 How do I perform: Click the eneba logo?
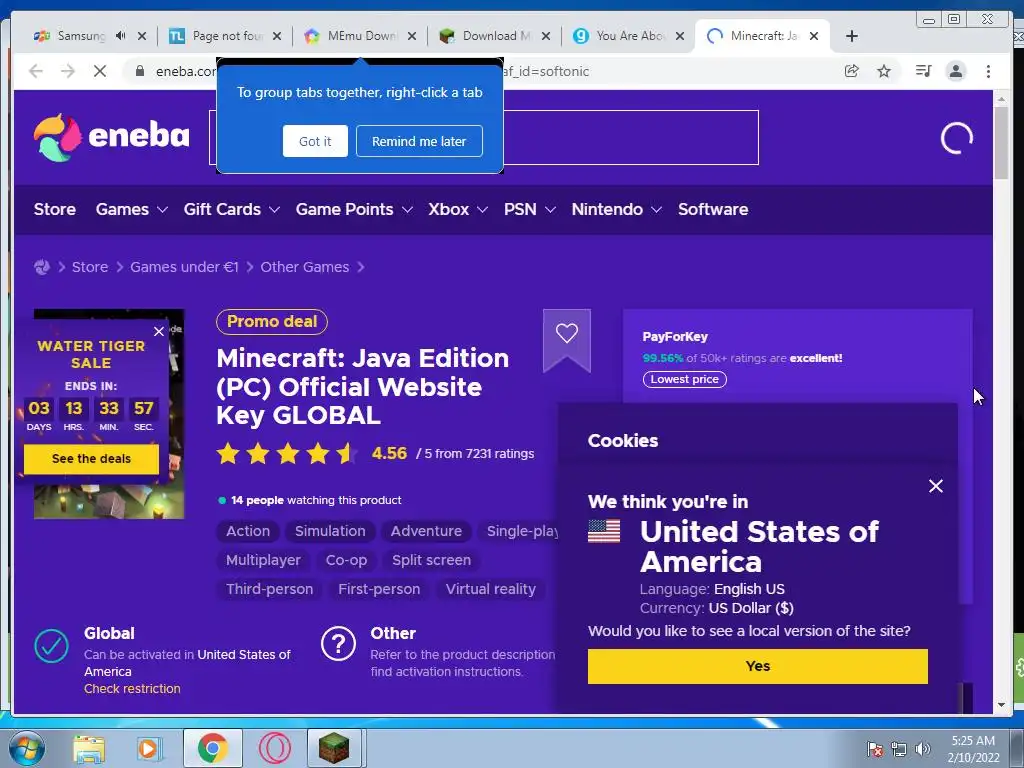(112, 138)
